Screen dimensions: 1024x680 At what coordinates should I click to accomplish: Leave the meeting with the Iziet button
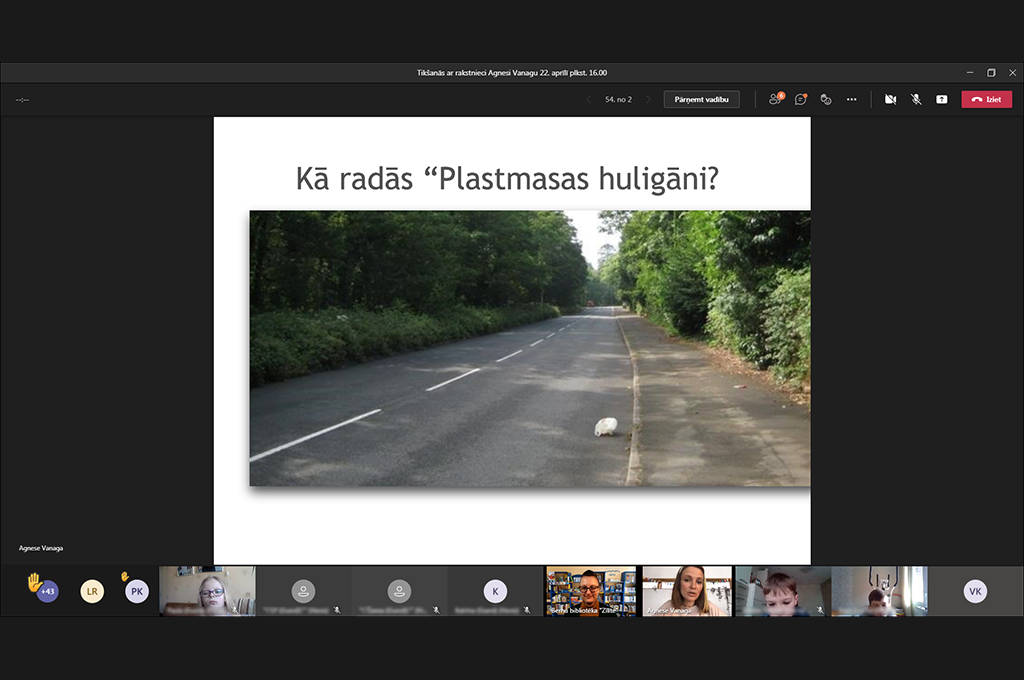986,99
